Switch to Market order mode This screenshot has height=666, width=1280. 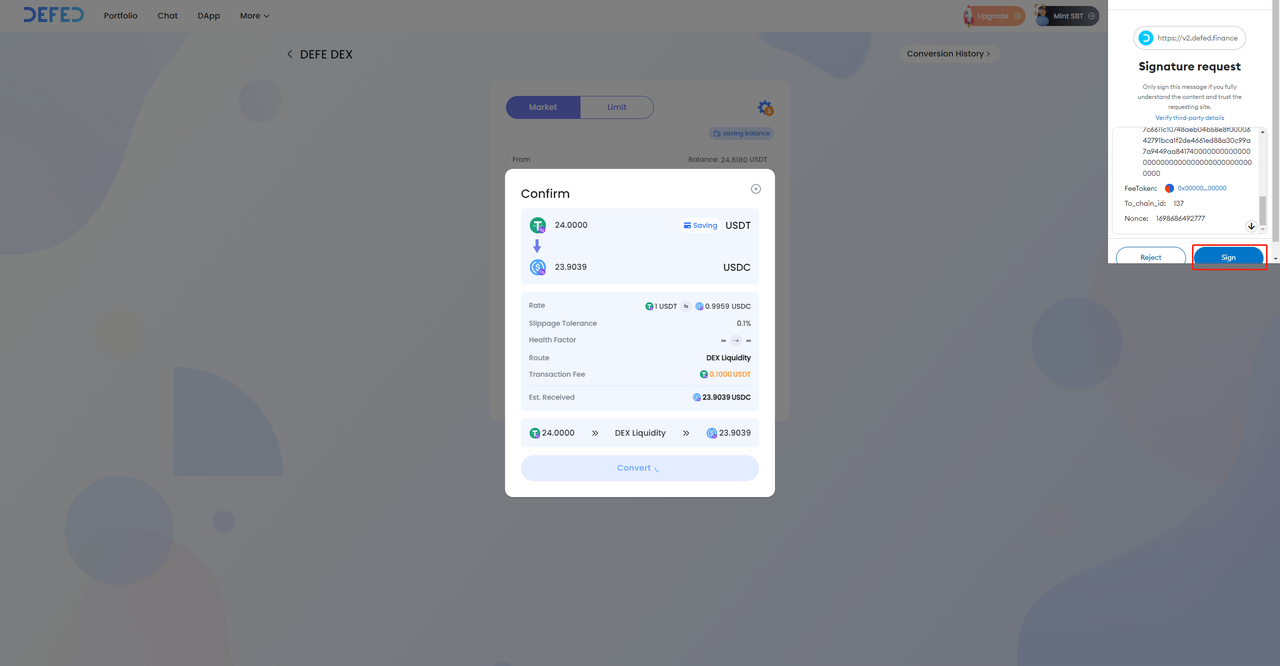[x=543, y=107]
